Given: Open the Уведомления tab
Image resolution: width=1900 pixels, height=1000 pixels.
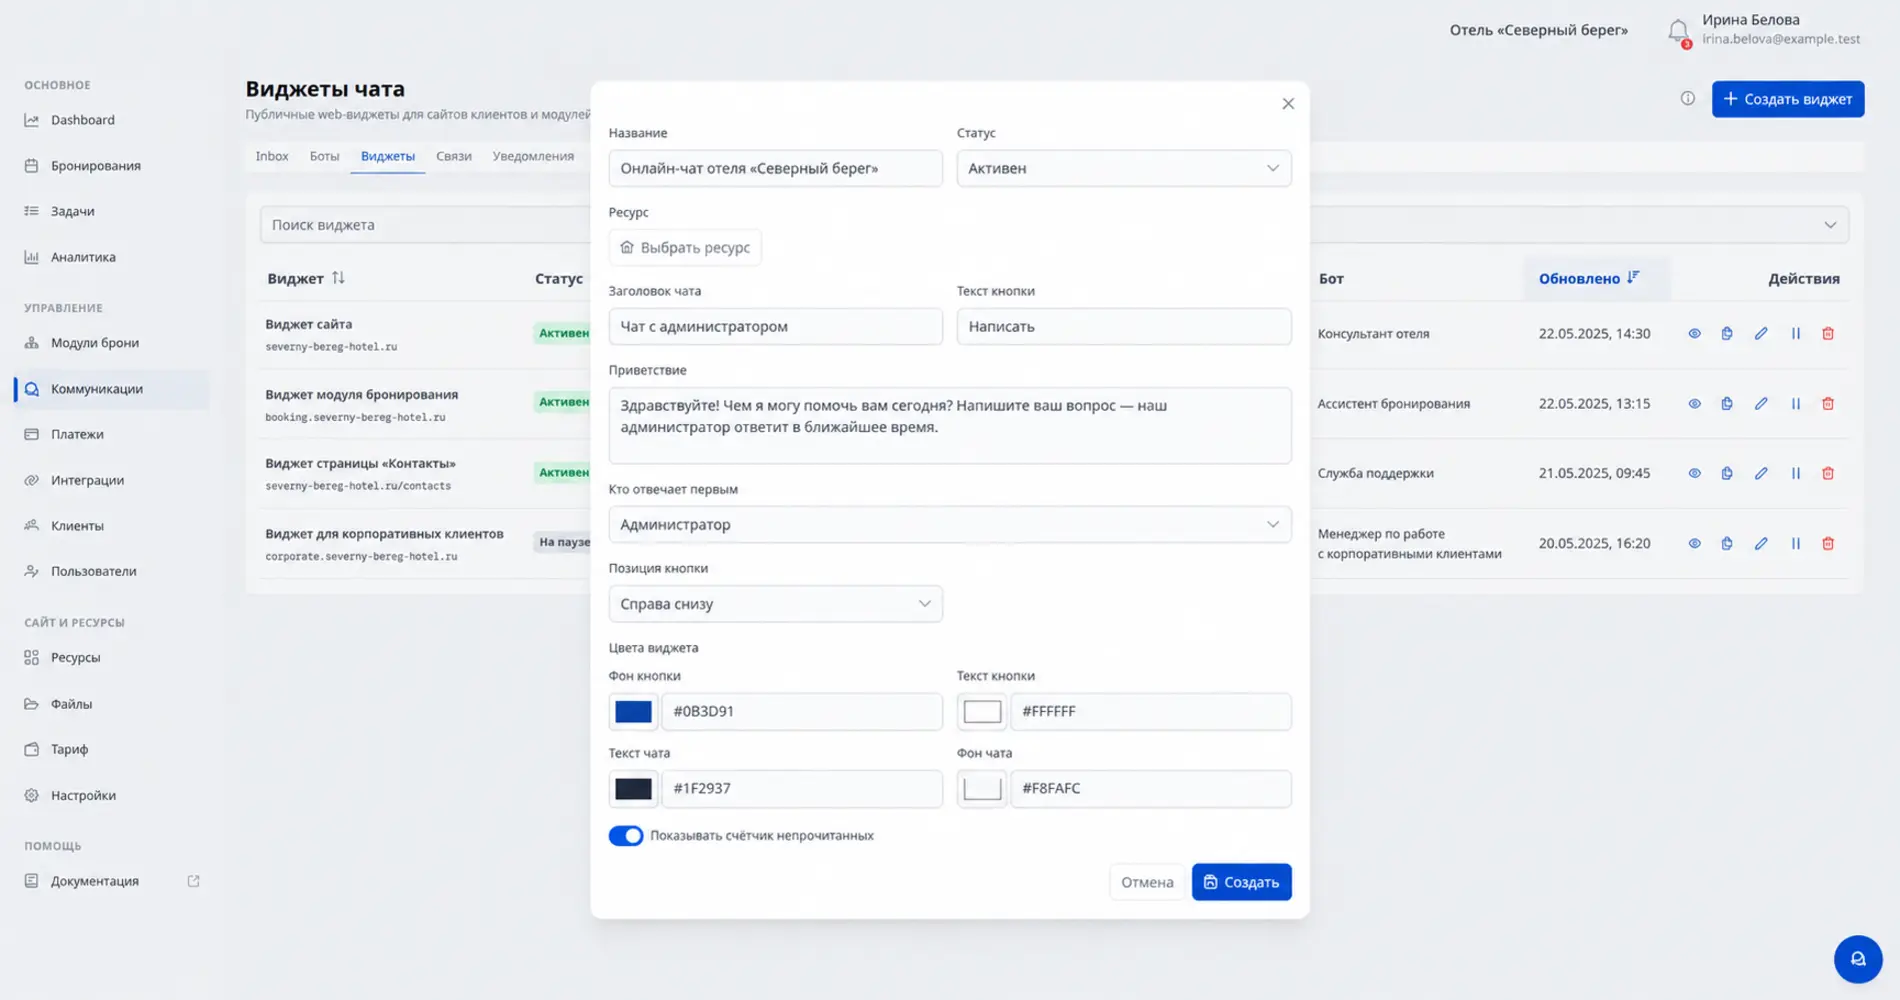Looking at the screenshot, I should tap(533, 156).
